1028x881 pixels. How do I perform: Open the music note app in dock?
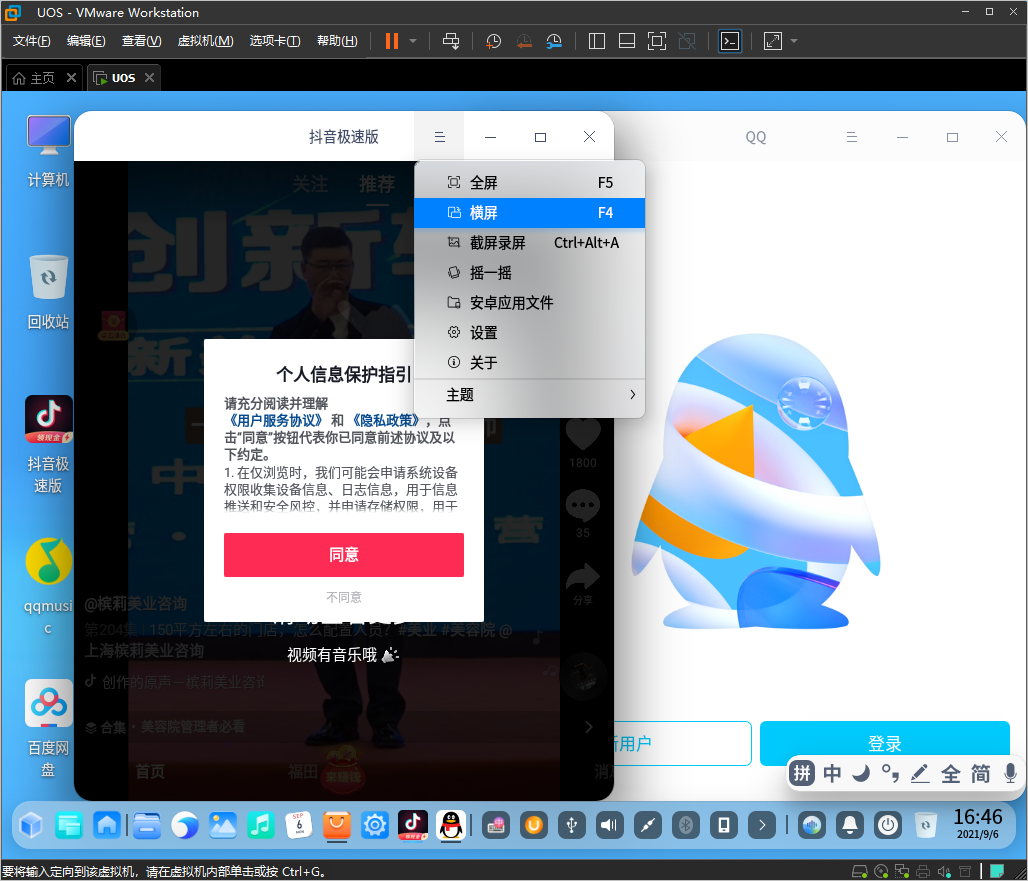(260, 825)
